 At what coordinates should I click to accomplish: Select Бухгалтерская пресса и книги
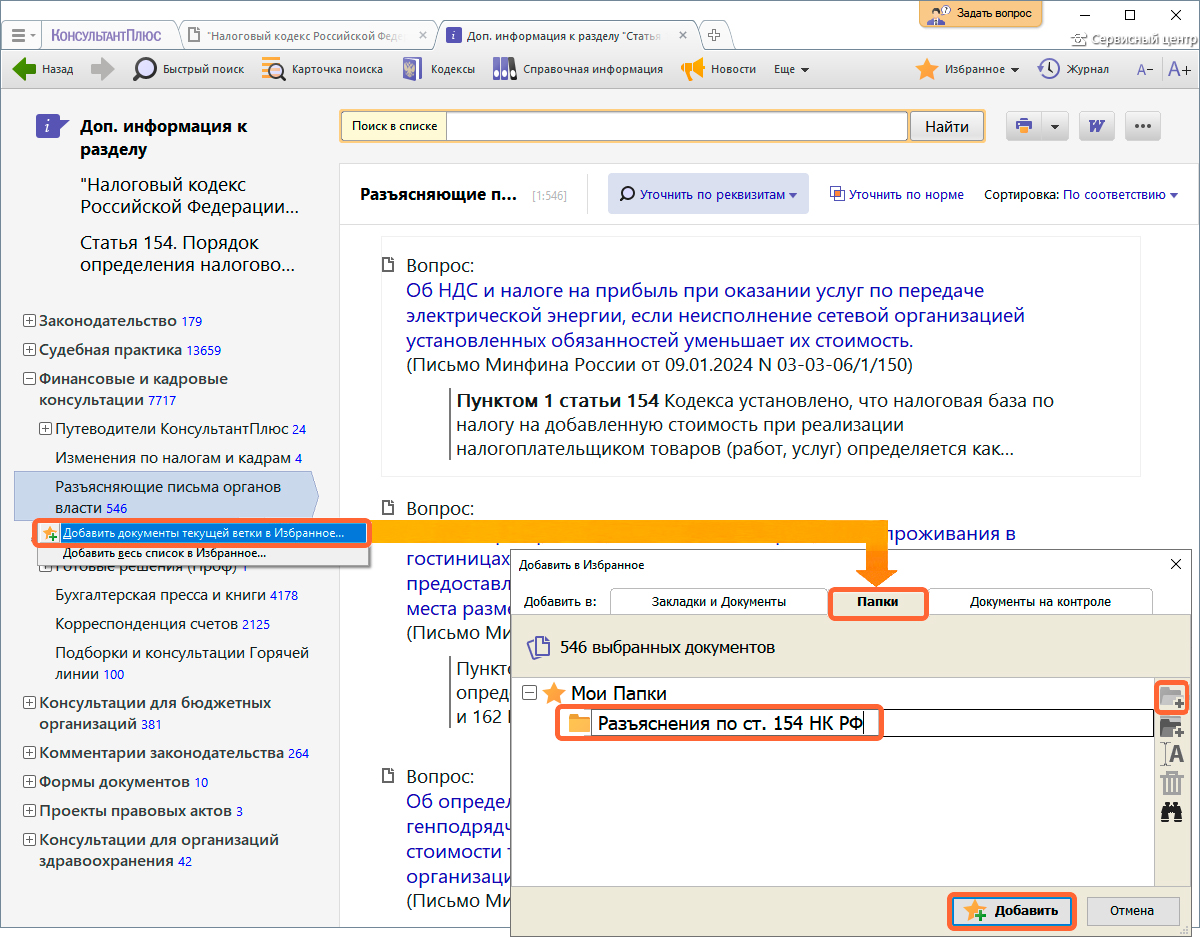pos(176,595)
